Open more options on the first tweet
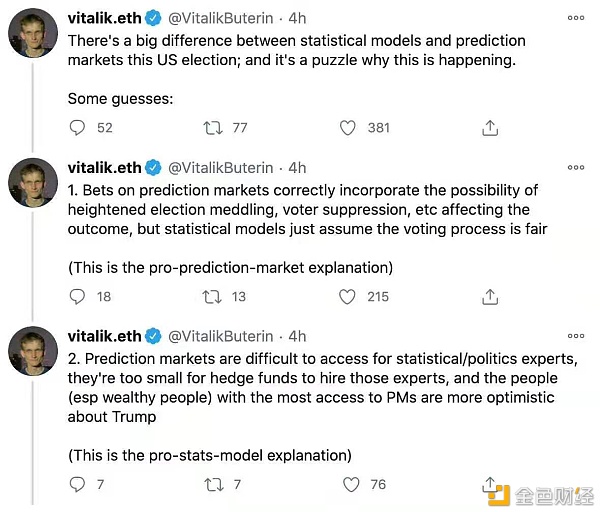This screenshot has height=512, width=600. click(x=575, y=17)
